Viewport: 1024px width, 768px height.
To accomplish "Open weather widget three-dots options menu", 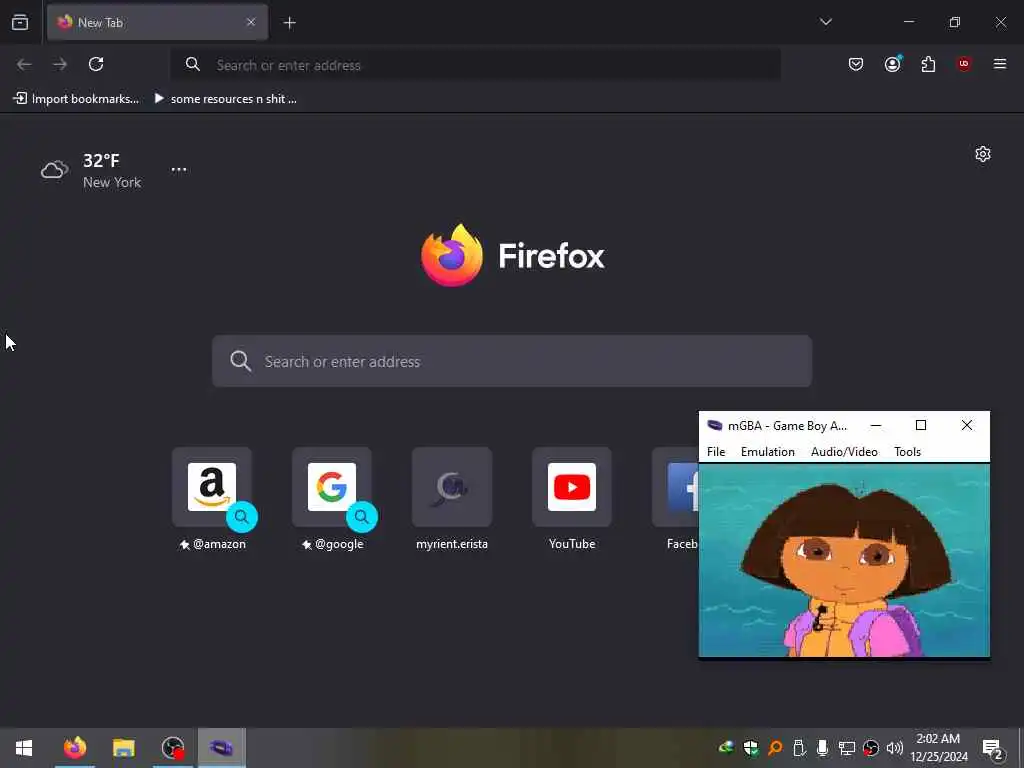I will click(179, 169).
